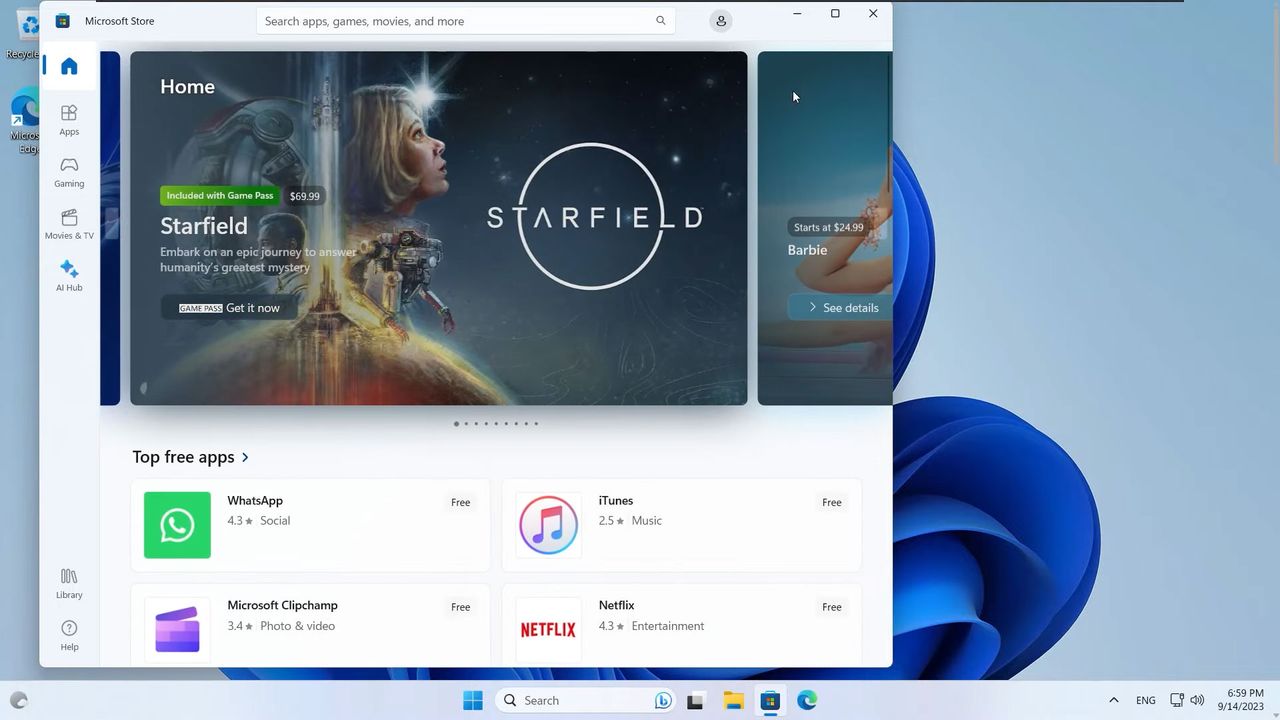Open the iTunes app listing

point(681,525)
